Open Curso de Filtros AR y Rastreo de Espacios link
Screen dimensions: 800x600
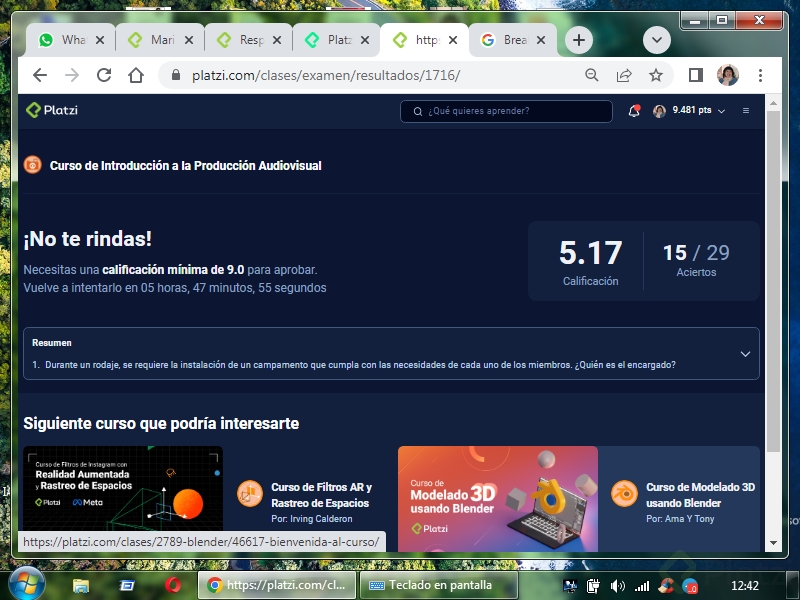point(321,495)
